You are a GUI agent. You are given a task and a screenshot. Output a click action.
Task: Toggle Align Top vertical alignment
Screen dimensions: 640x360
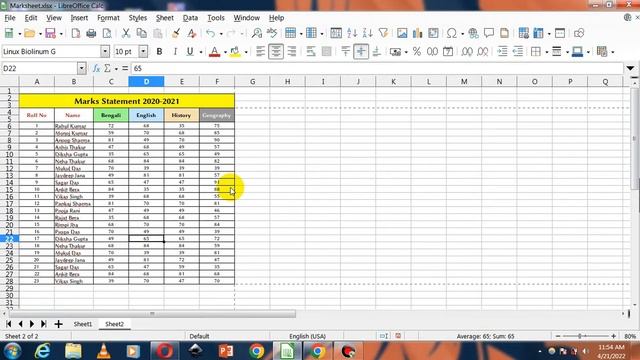[x=346, y=51]
